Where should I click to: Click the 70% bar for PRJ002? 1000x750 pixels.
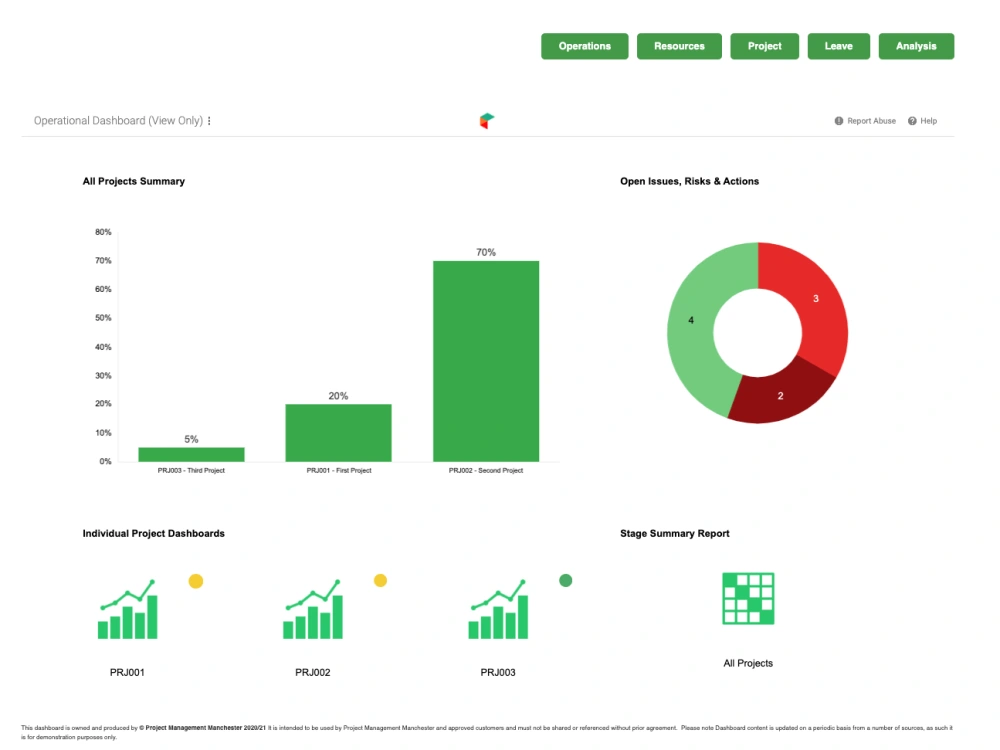click(485, 360)
